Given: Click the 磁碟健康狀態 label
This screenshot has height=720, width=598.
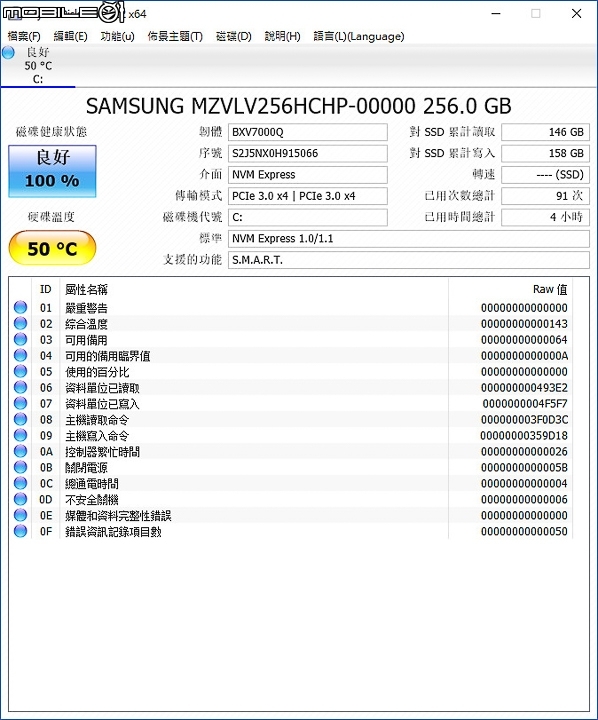Looking at the screenshot, I should (51, 132).
